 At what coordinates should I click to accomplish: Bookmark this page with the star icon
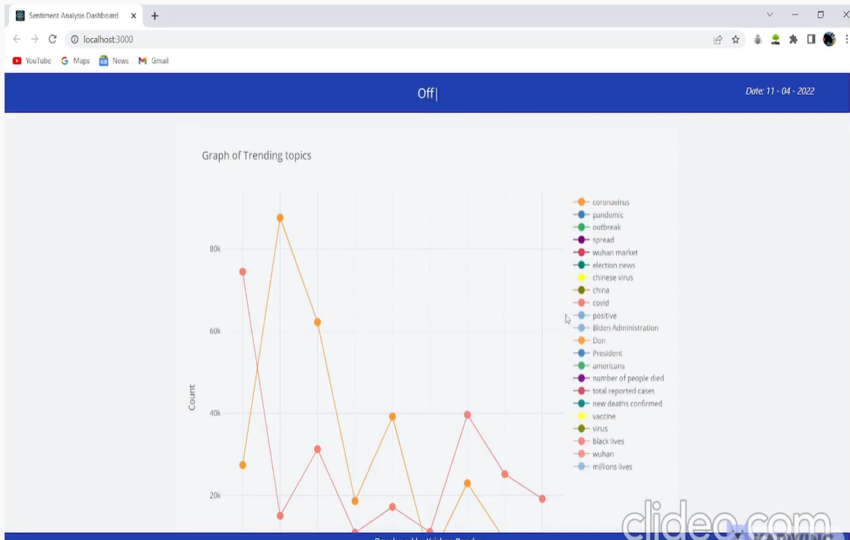pos(736,39)
